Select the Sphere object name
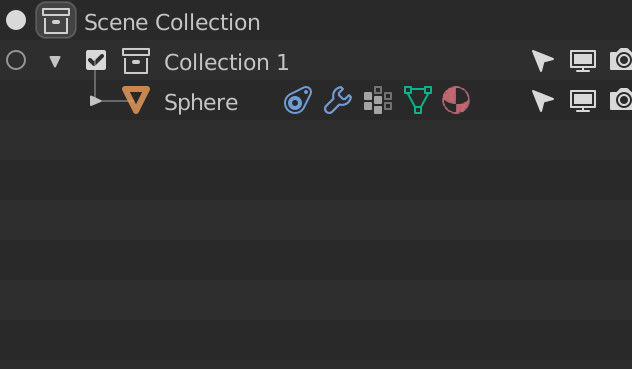 click(201, 102)
